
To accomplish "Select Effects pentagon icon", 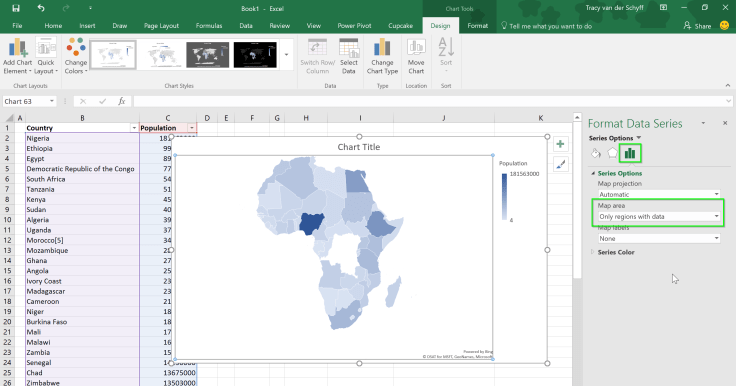I will [x=613, y=153].
